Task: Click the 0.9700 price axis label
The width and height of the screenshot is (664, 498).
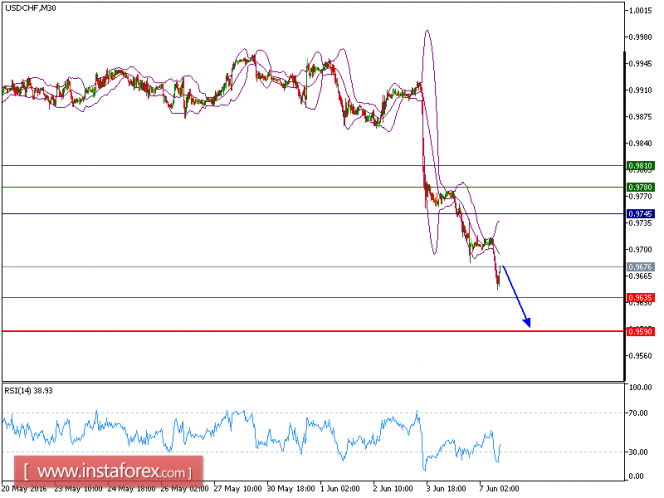Action: click(x=641, y=249)
